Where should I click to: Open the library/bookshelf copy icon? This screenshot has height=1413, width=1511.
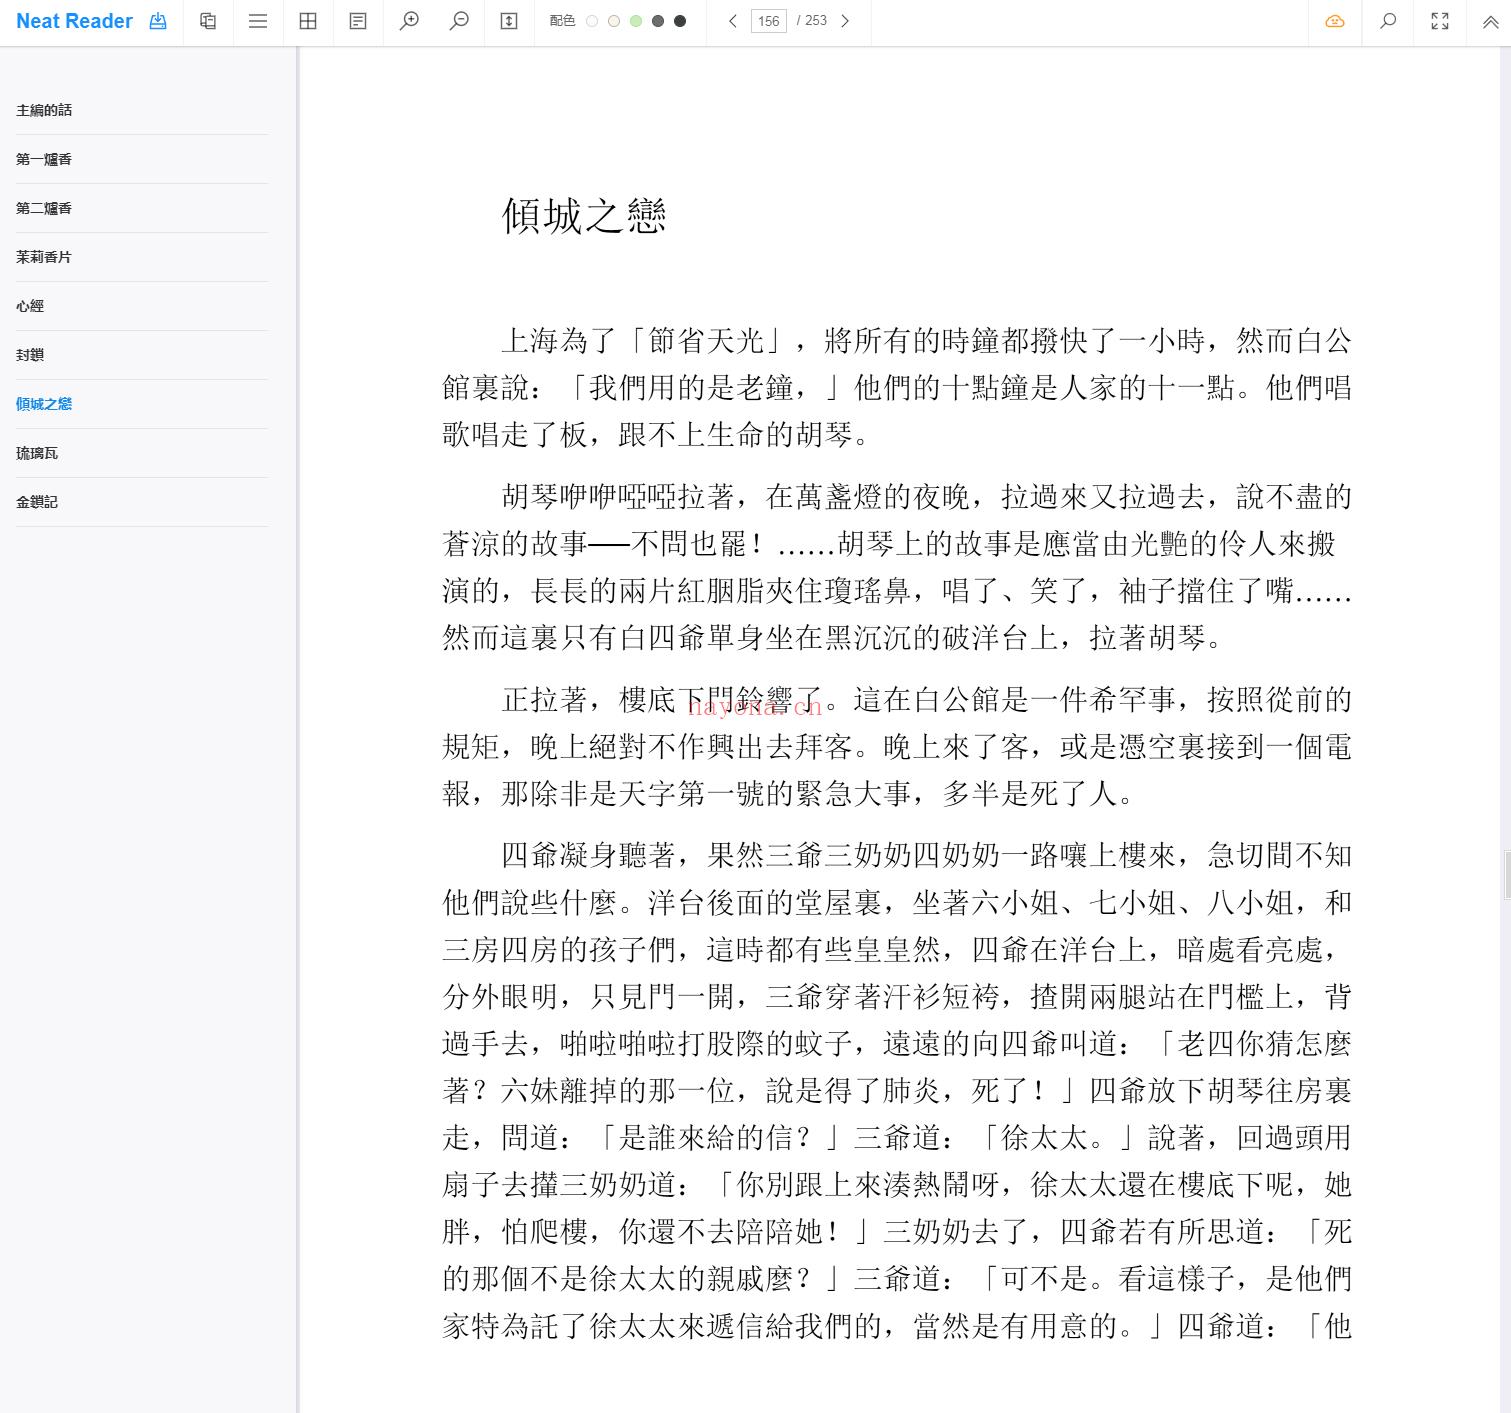208,21
